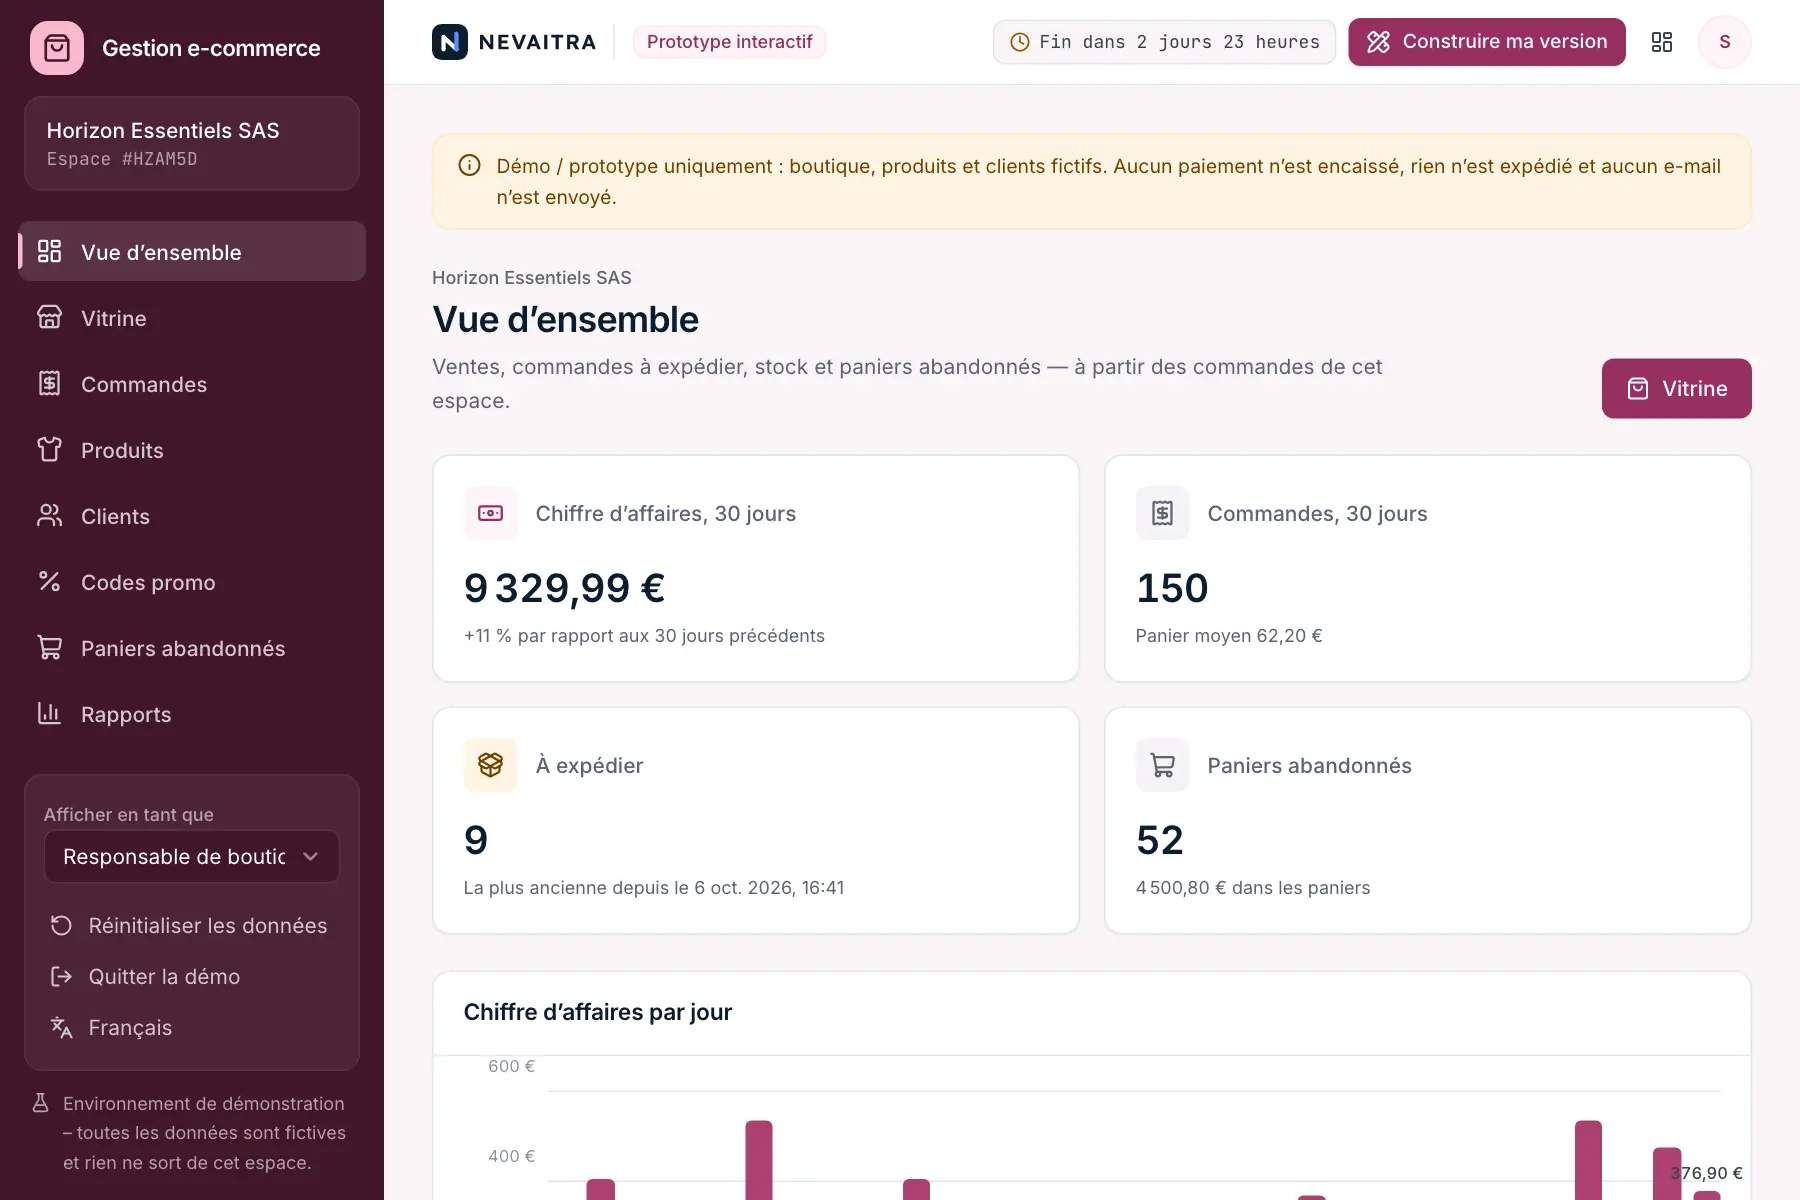
Task: Open the apps grid icon in the top bar
Action: click(1662, 42)
